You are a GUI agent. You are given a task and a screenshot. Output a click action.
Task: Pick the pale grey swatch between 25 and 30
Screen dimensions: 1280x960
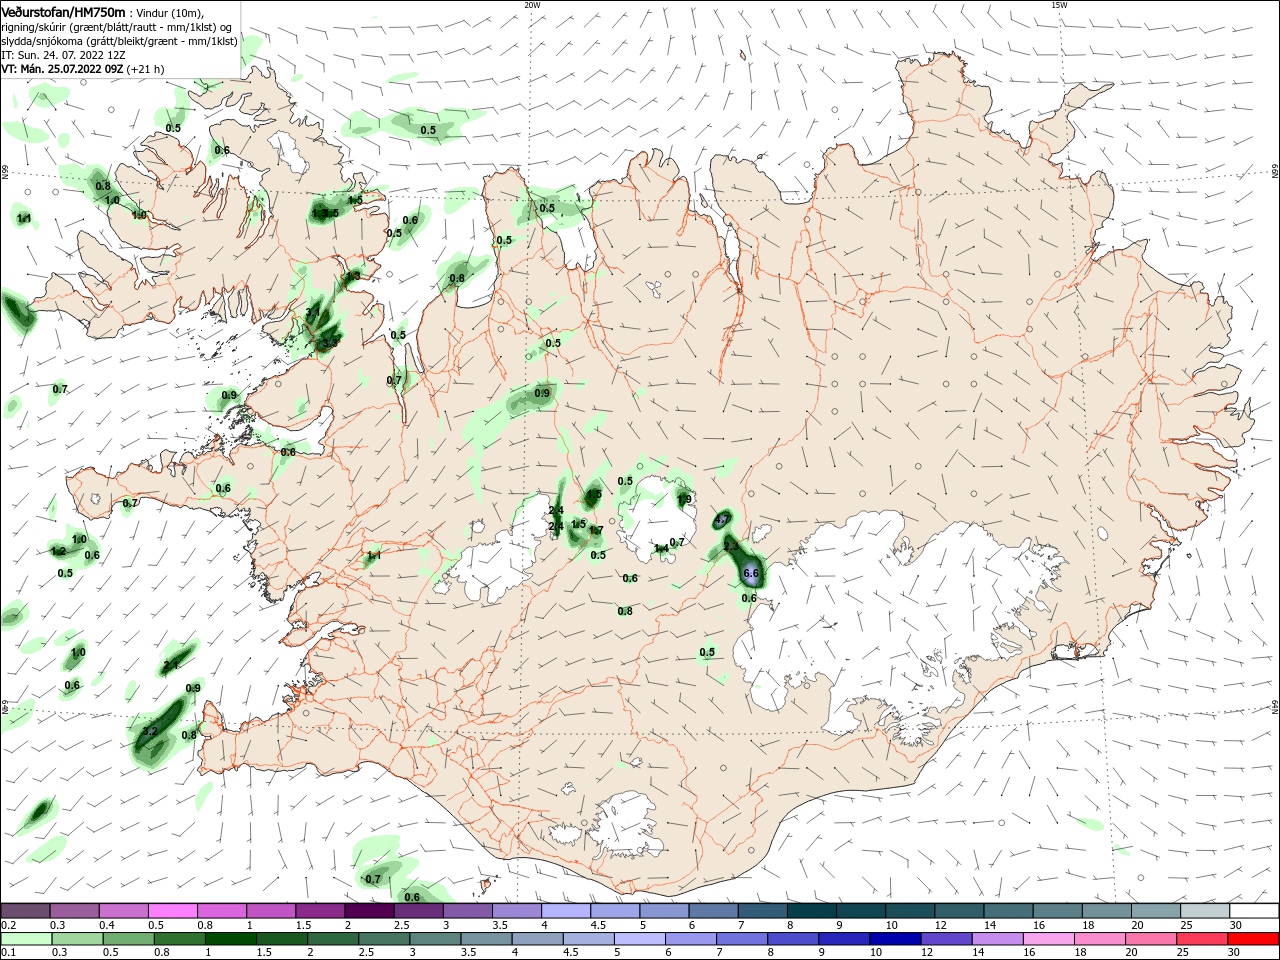1205,910
